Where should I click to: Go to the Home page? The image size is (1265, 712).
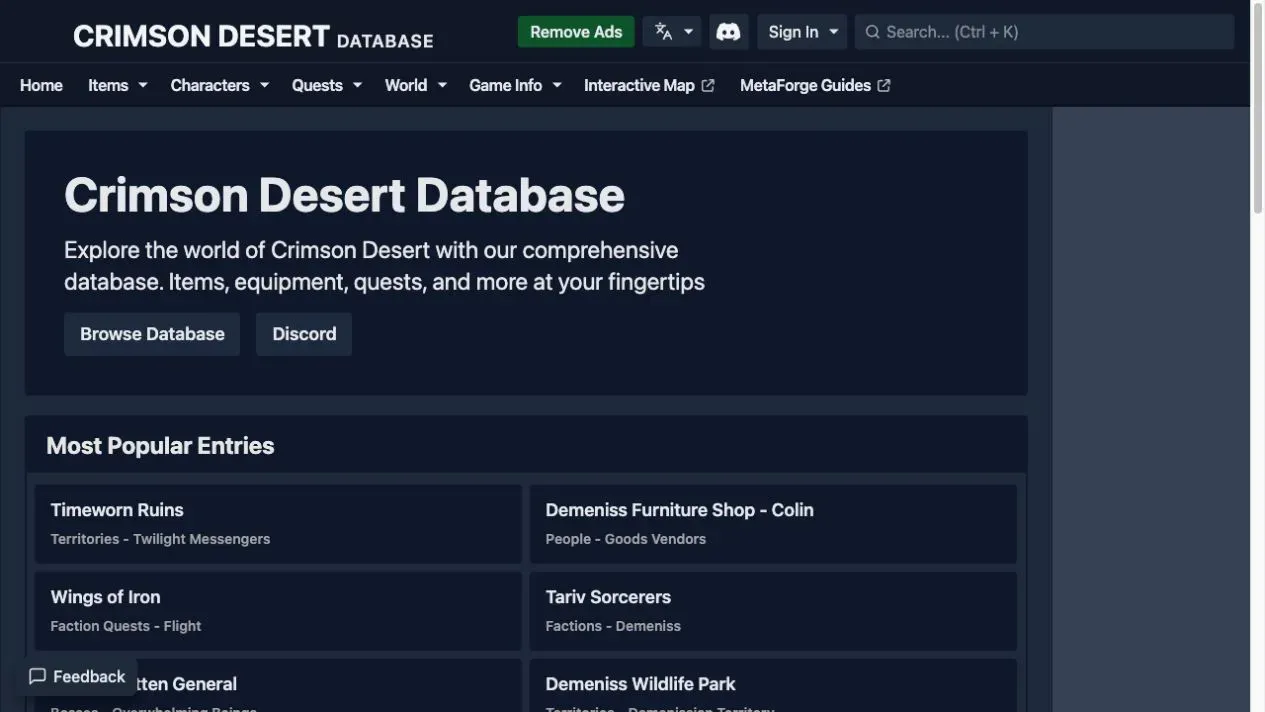41,86
